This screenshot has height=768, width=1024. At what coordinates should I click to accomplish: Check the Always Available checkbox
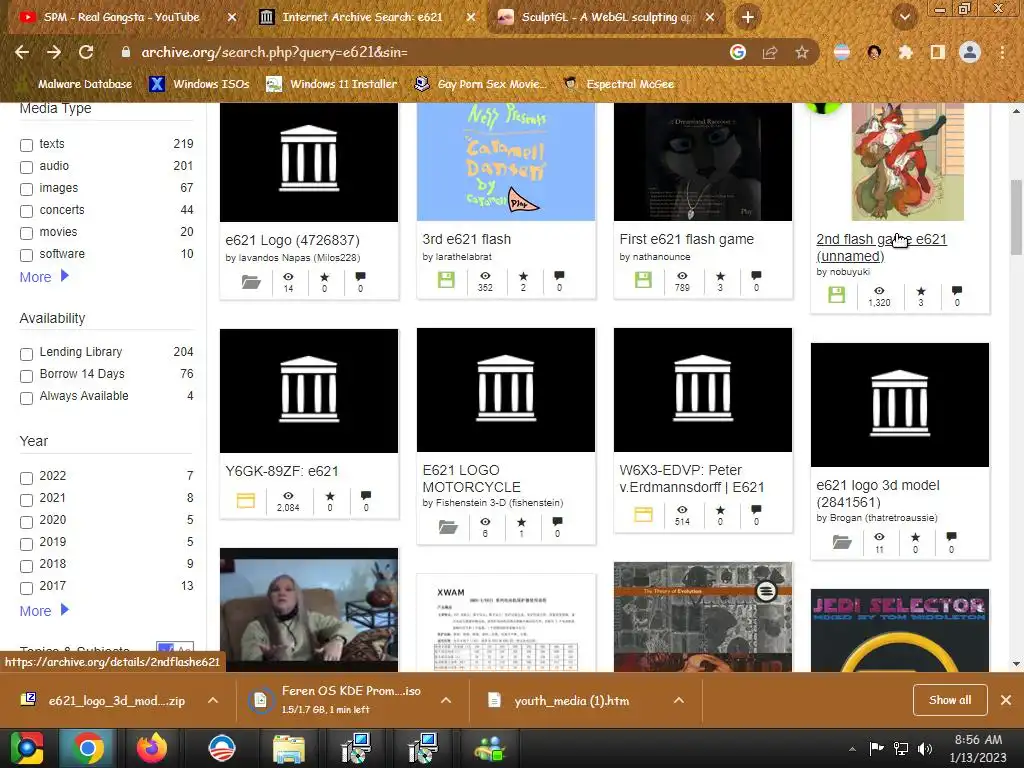[26, 398]
